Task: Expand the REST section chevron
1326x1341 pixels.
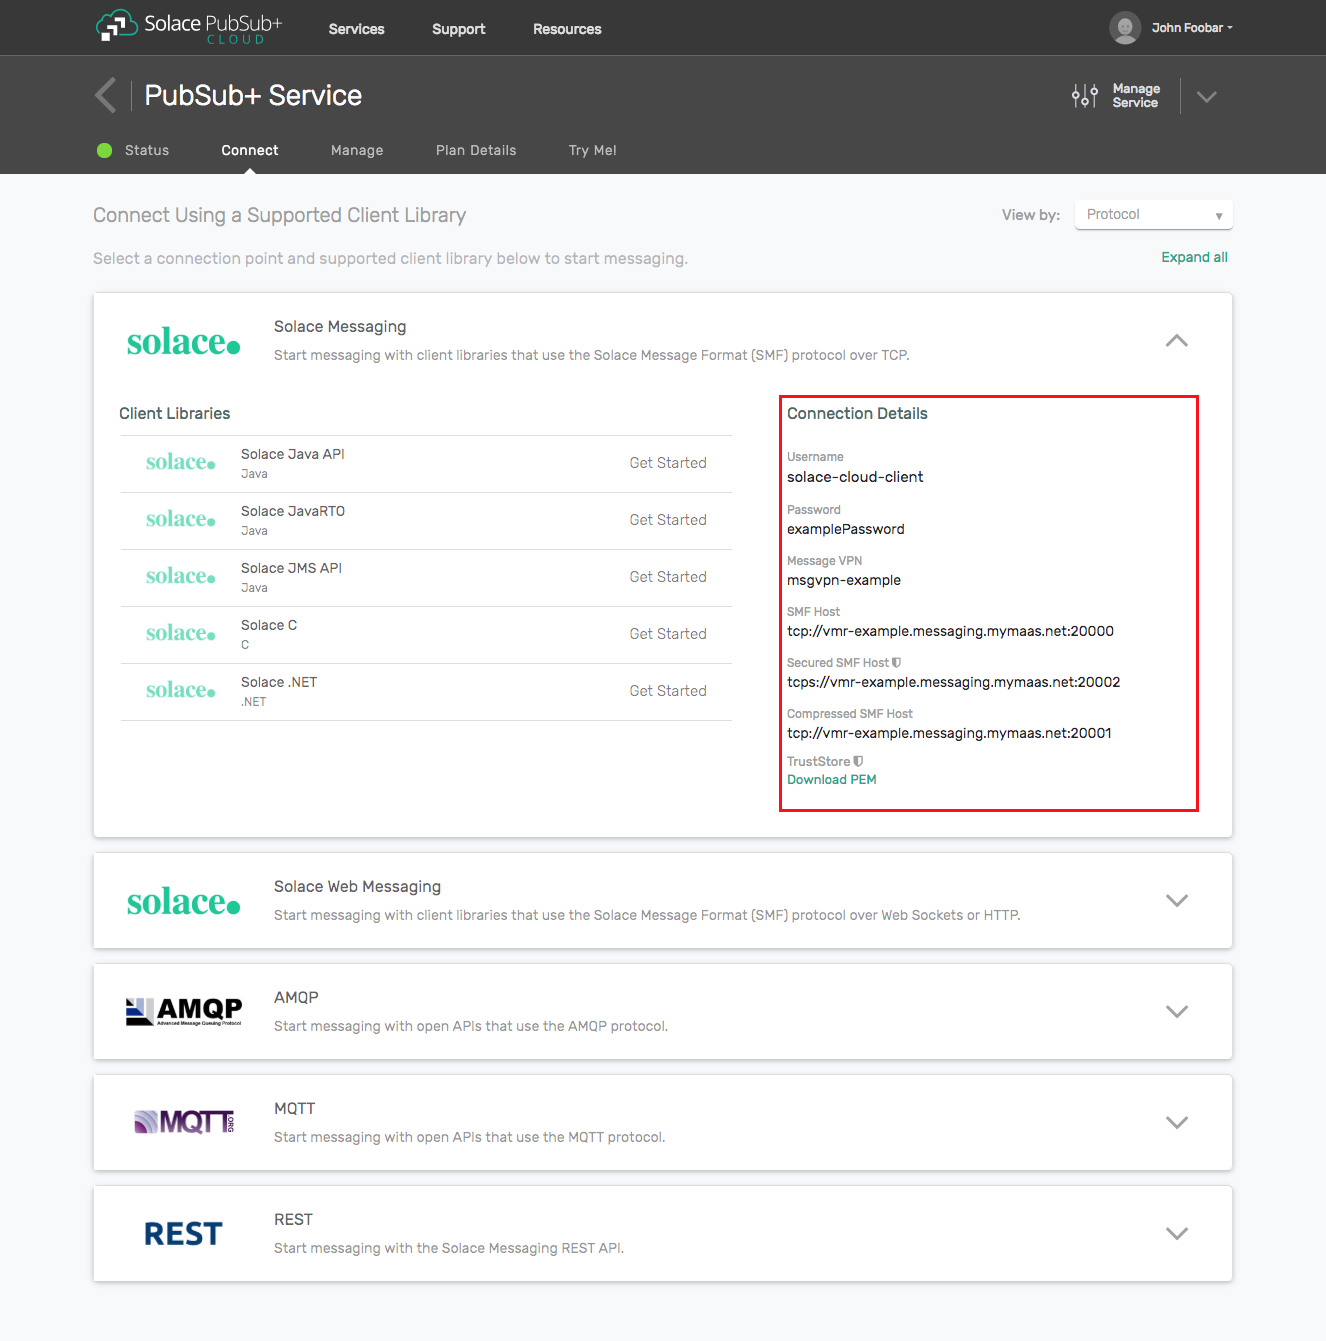Action: coord(1176,1233)
